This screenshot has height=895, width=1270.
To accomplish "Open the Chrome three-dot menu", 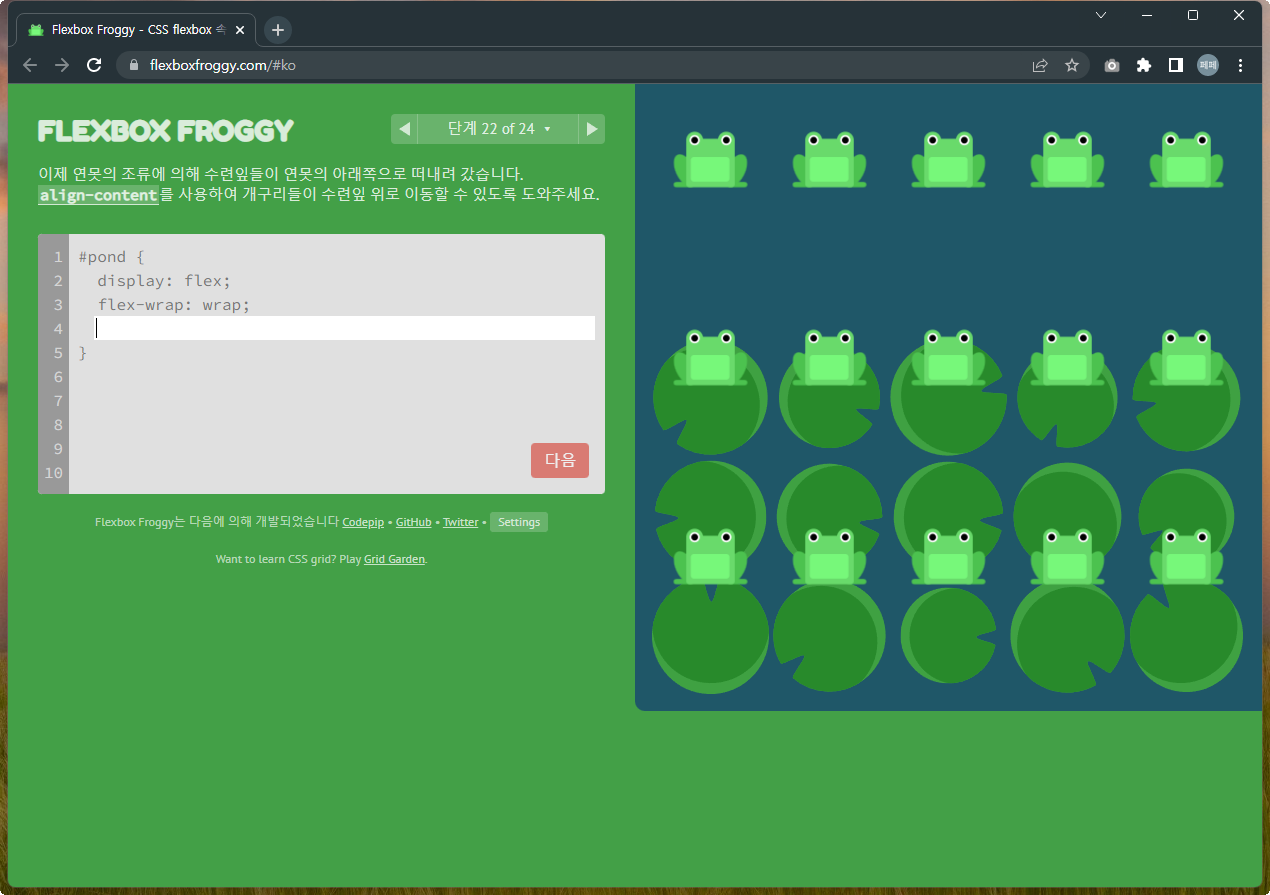I will pos(1241,65).
